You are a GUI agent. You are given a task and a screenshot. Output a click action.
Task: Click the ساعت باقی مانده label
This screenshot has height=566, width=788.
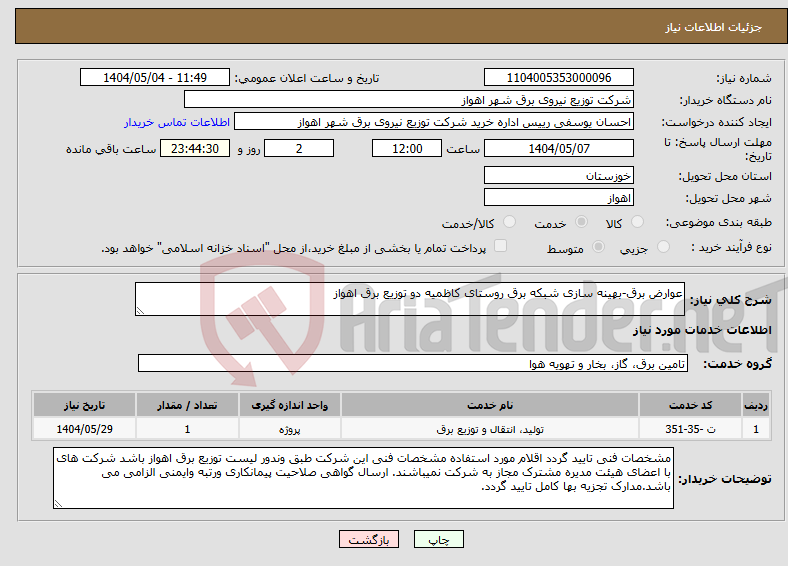(x=111, y=149)
